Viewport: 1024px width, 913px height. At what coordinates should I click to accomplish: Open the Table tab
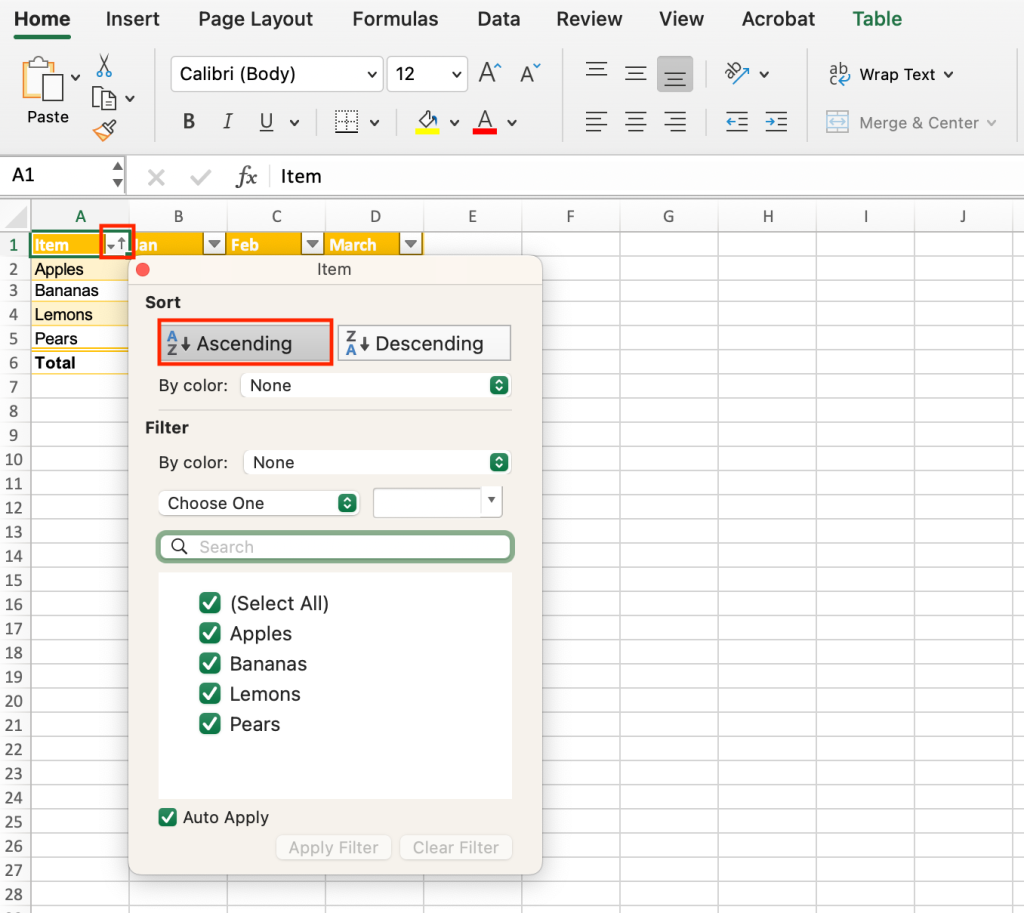[x=877, y=18]
